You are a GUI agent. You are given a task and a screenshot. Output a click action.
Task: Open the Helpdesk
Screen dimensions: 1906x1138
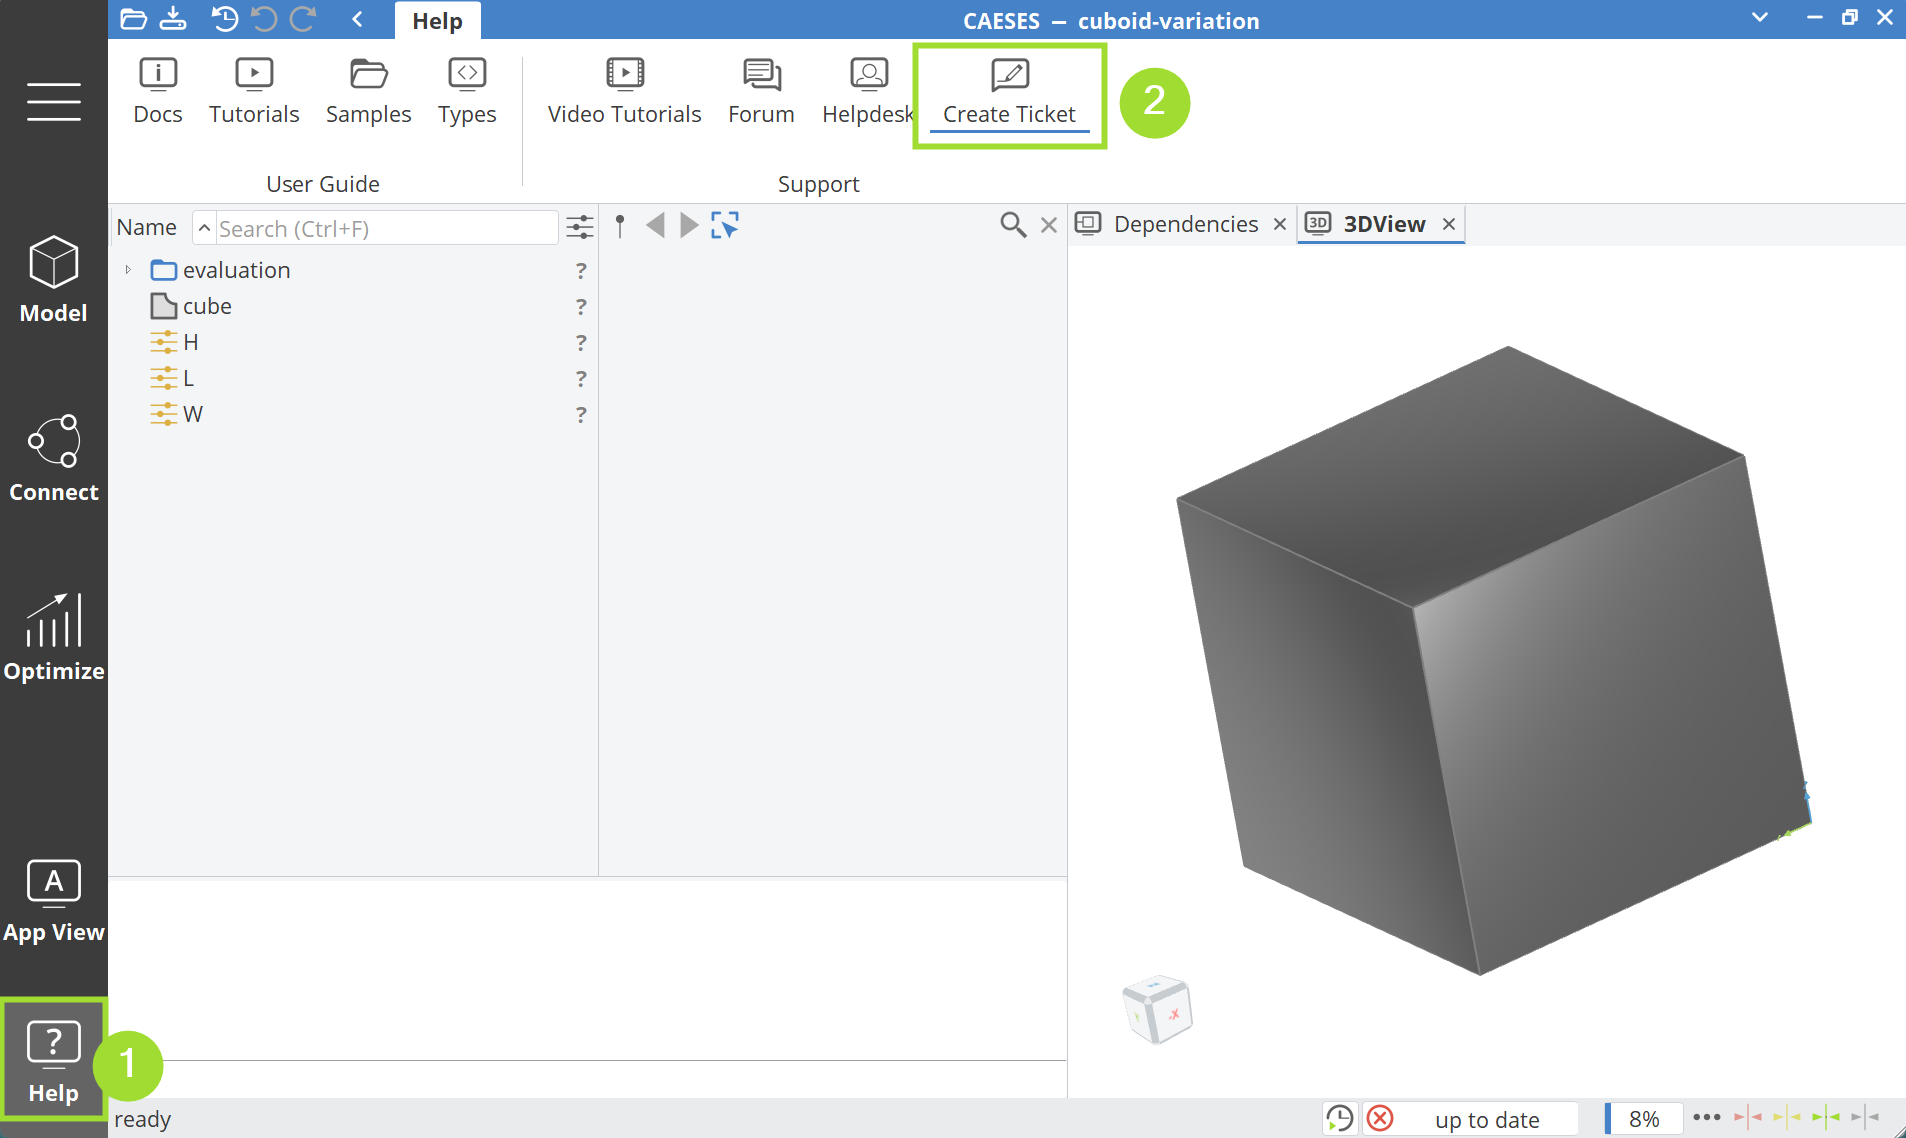pyautogui.click(x=867, y=91)
